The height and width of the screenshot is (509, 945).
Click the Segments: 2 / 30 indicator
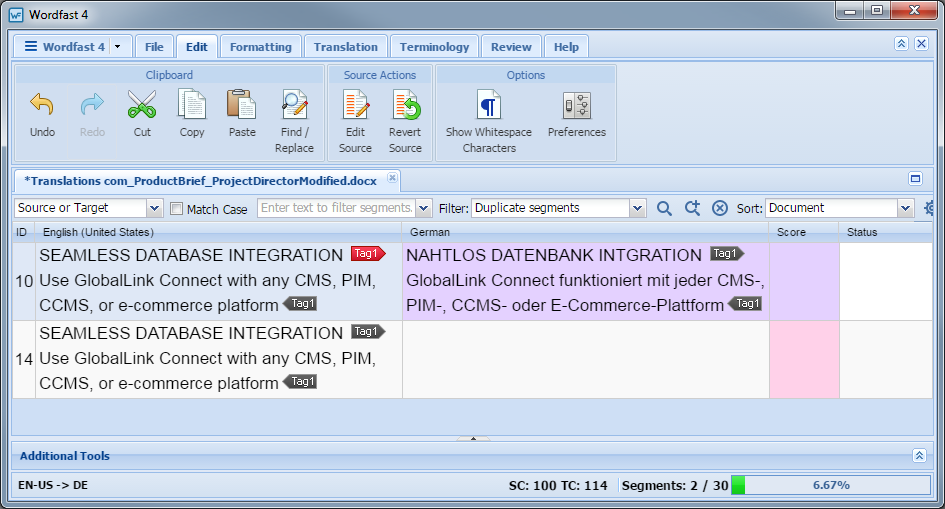[675, 486]
